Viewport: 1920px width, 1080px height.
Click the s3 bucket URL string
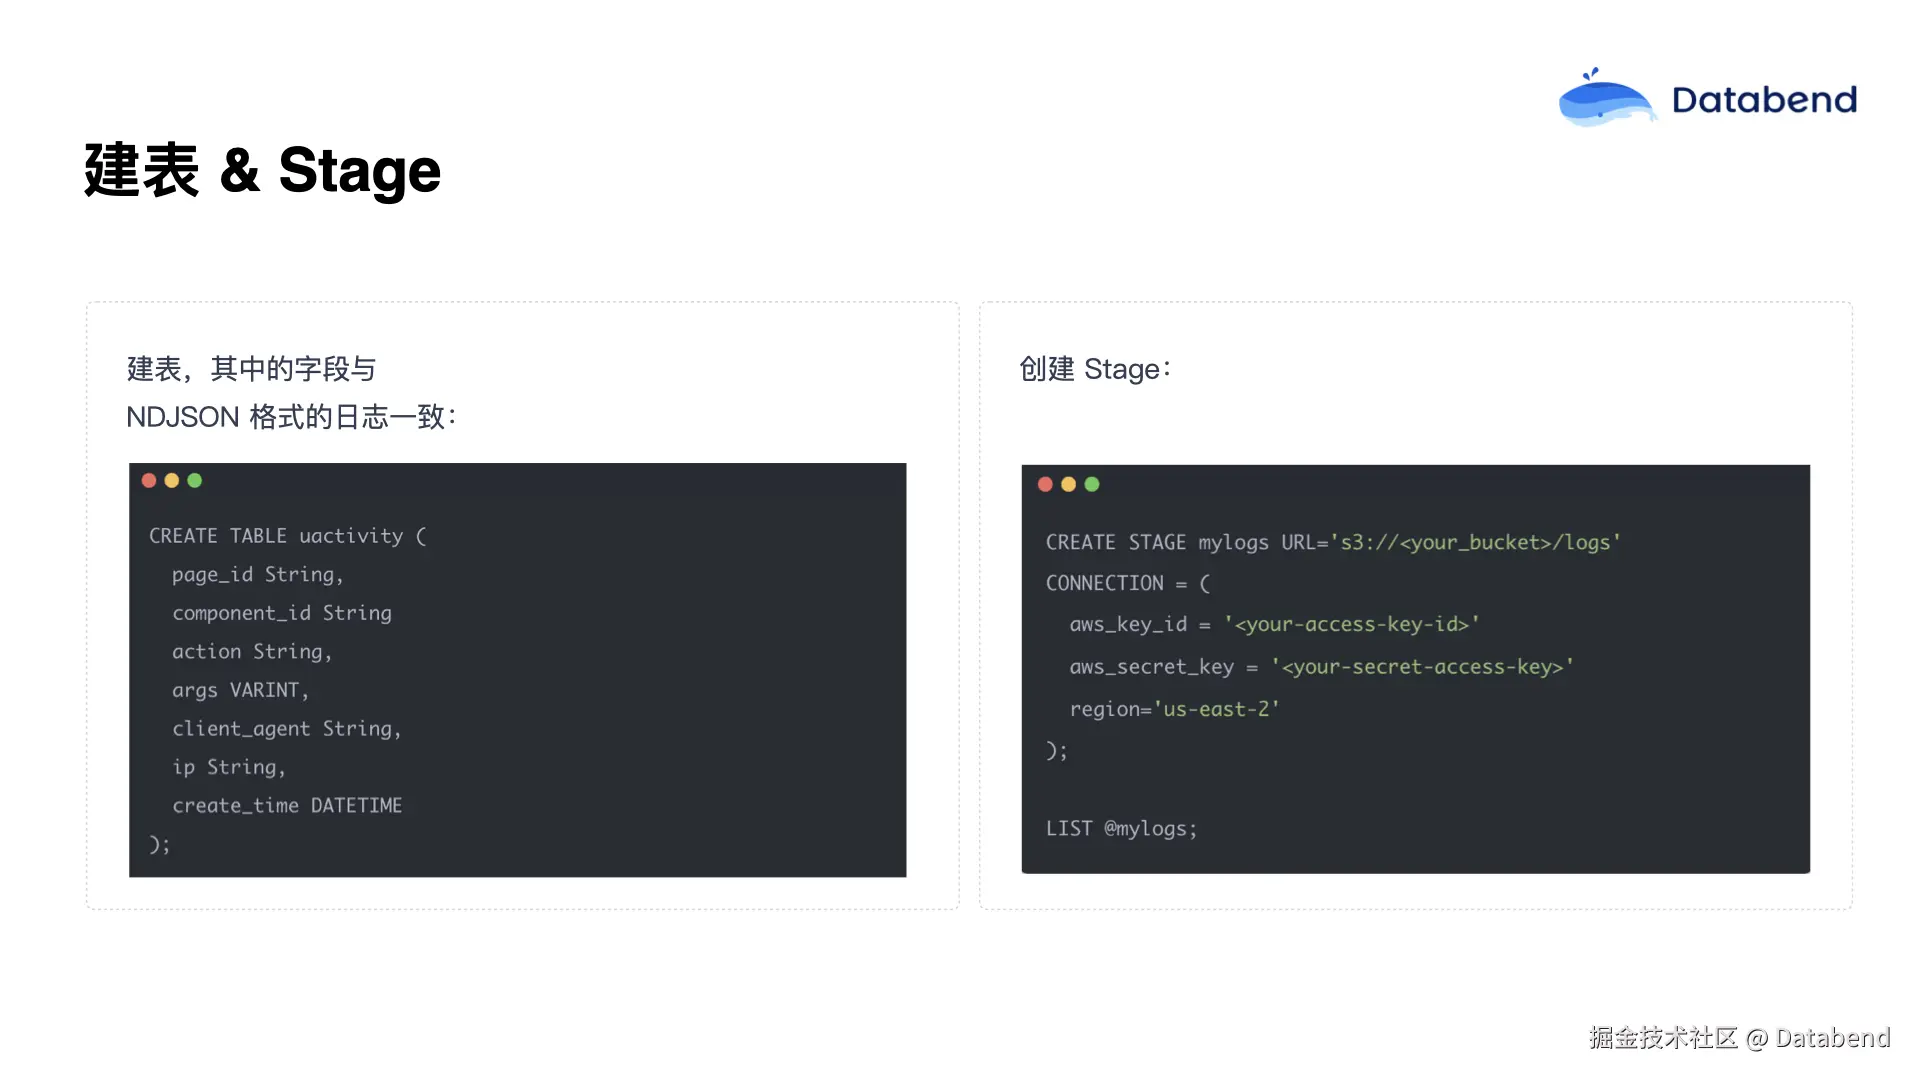[x=1474, y=542]
